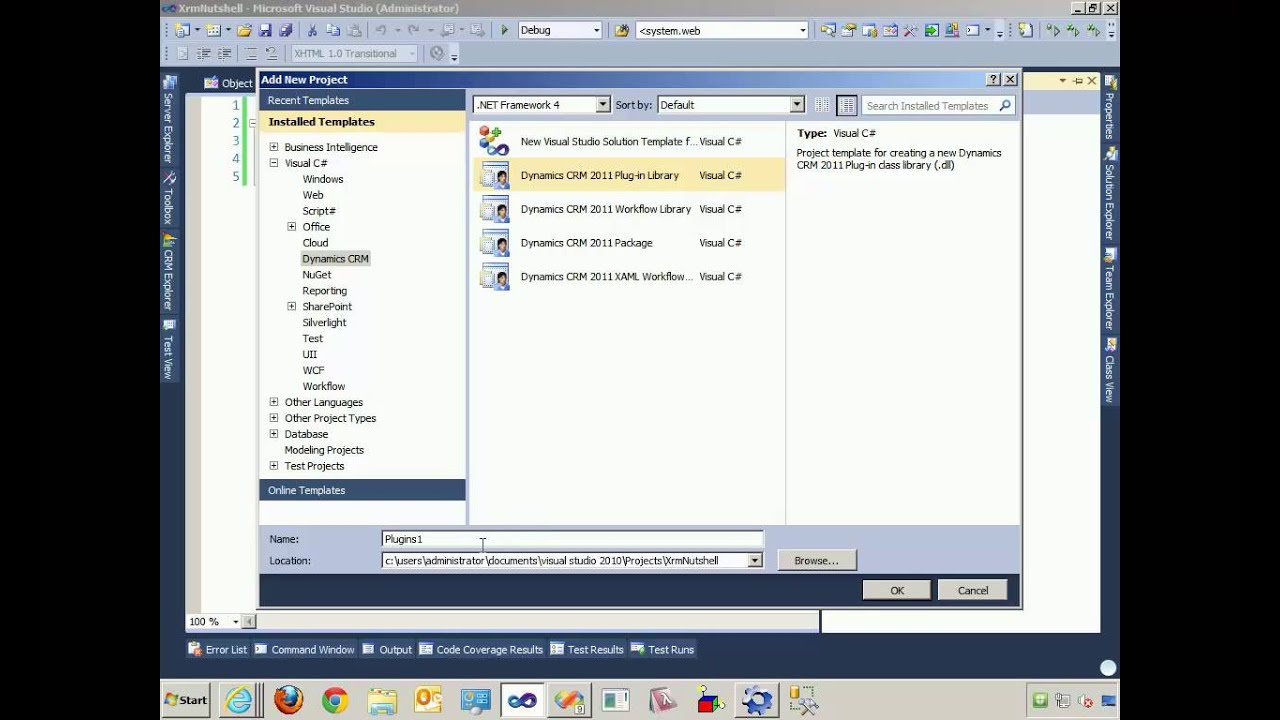Expand the Database tree node
Viewport: 1280px width, 720px height.
[x=274, y=434]
